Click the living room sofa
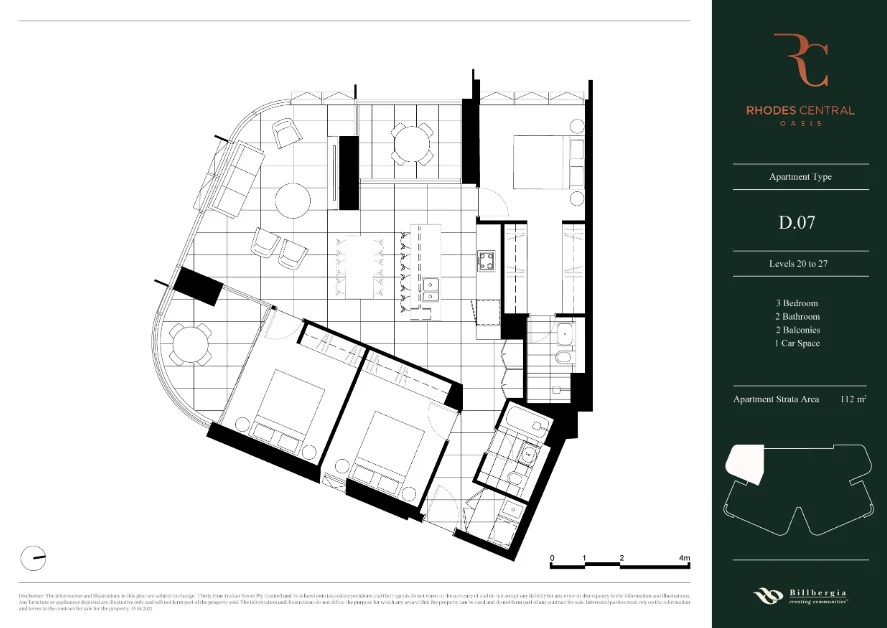Viewport: 887px width, 628px height. (229, 178)
